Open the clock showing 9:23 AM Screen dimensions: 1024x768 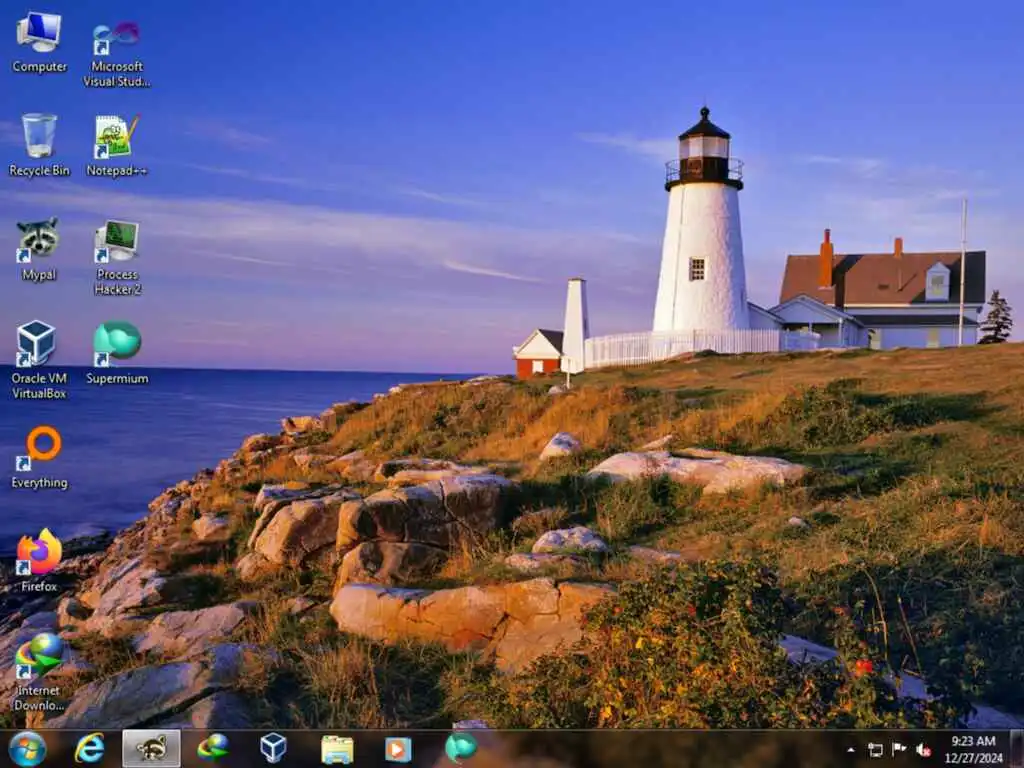pos(973,749)
